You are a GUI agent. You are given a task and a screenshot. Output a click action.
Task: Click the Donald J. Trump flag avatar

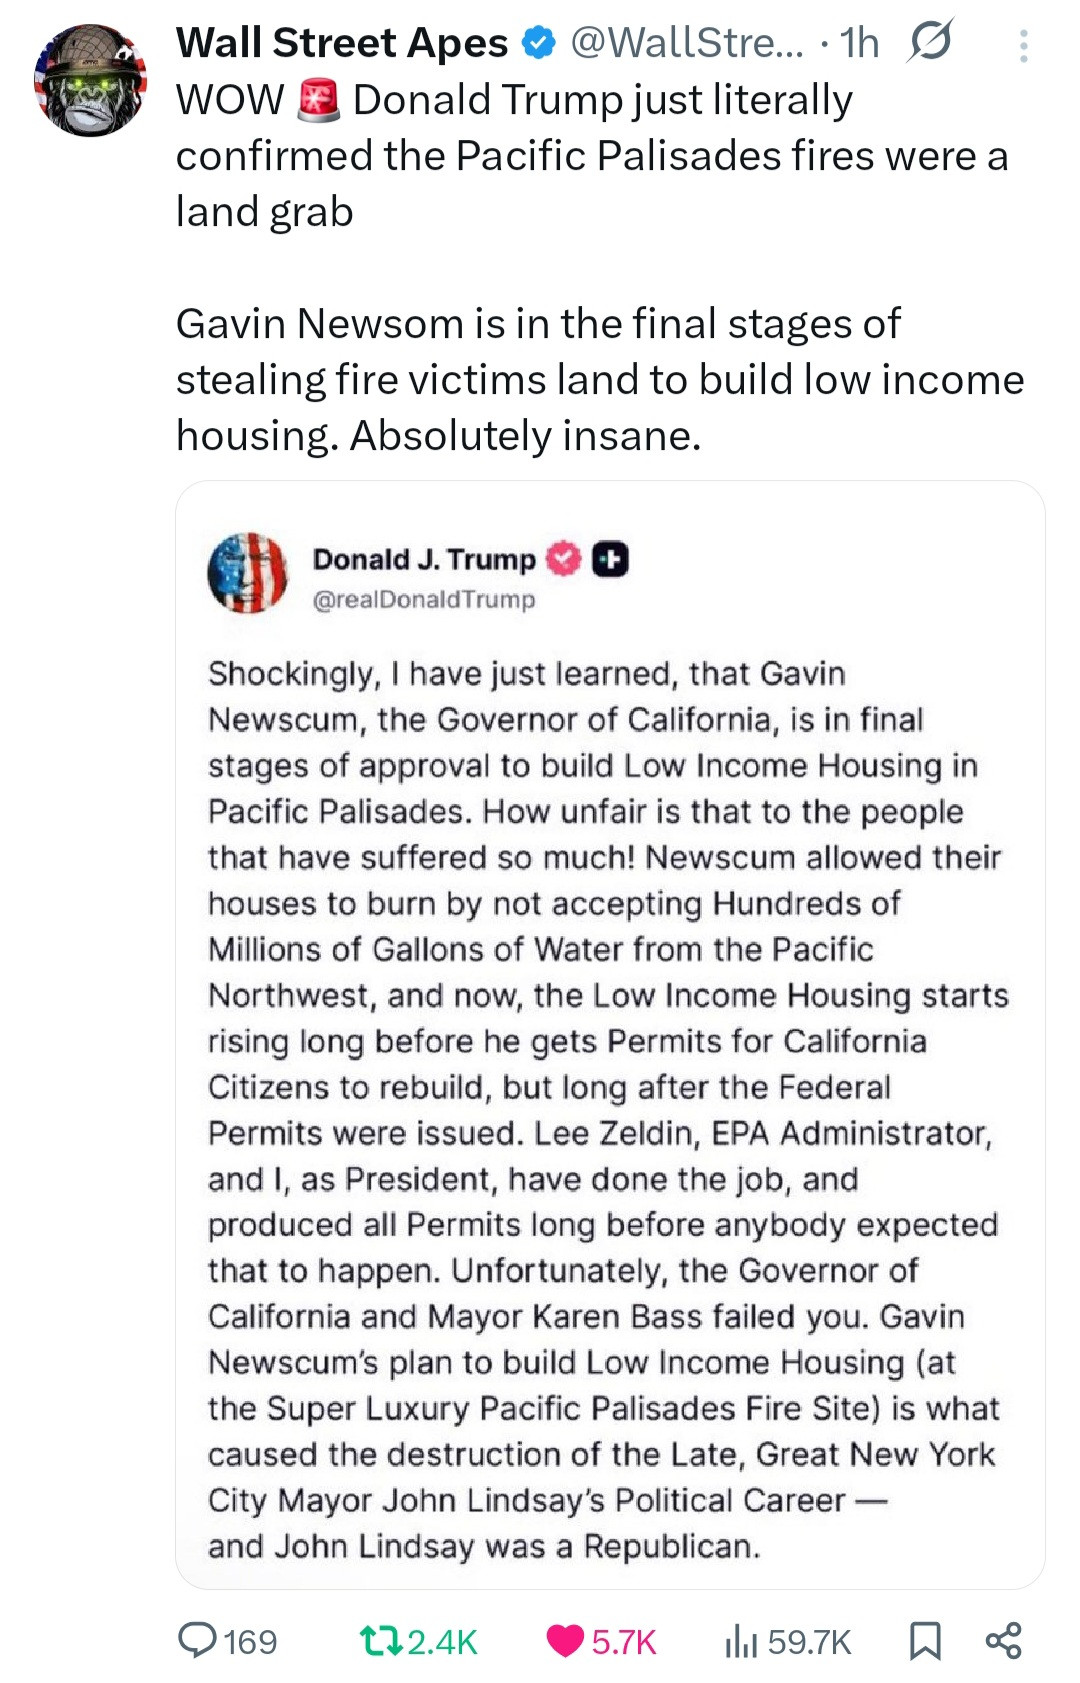click(x=247, y=573)
